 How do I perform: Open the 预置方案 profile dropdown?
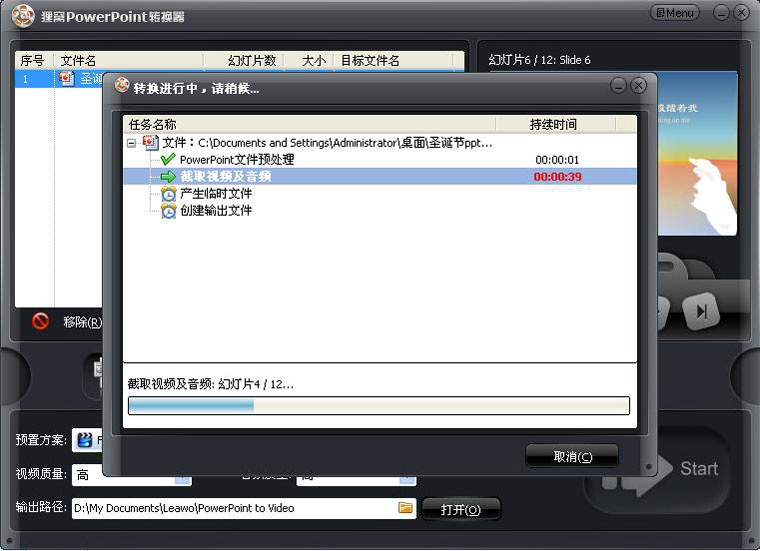87,440
